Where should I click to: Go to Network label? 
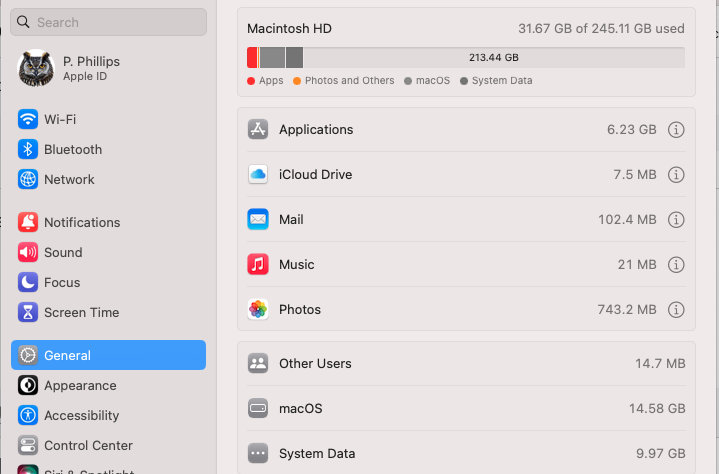click(69, 179)
